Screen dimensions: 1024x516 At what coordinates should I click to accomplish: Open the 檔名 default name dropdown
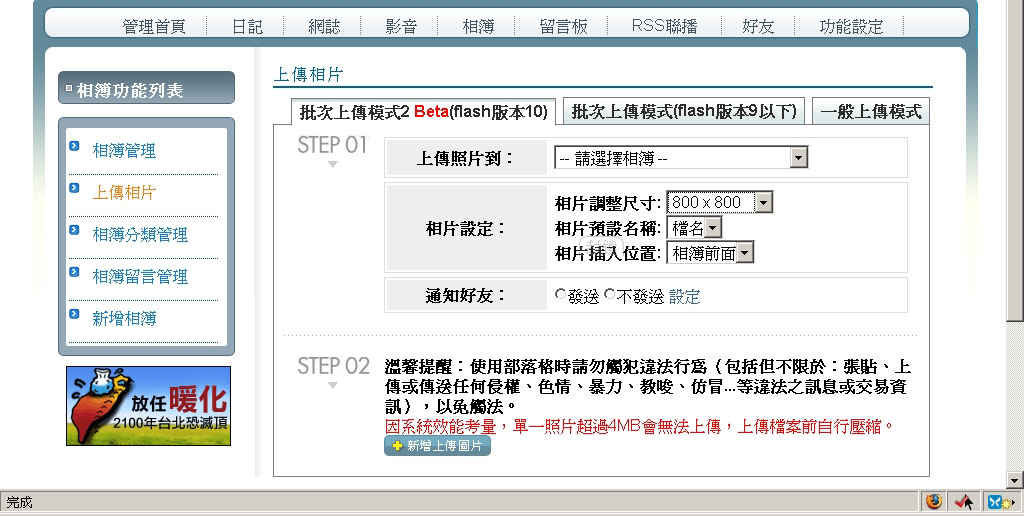694,228
